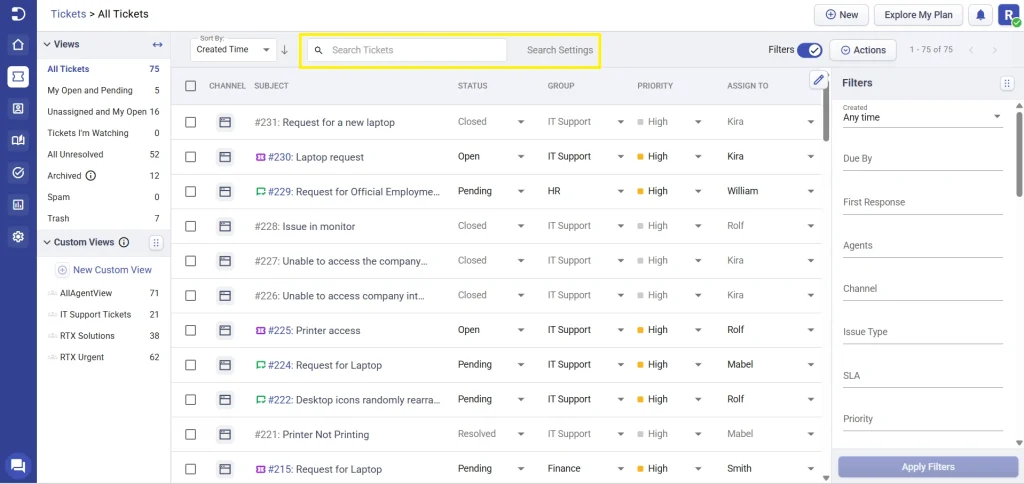
Task: Open the settings gear in left sidebar
Action: [x=18, y=237]
